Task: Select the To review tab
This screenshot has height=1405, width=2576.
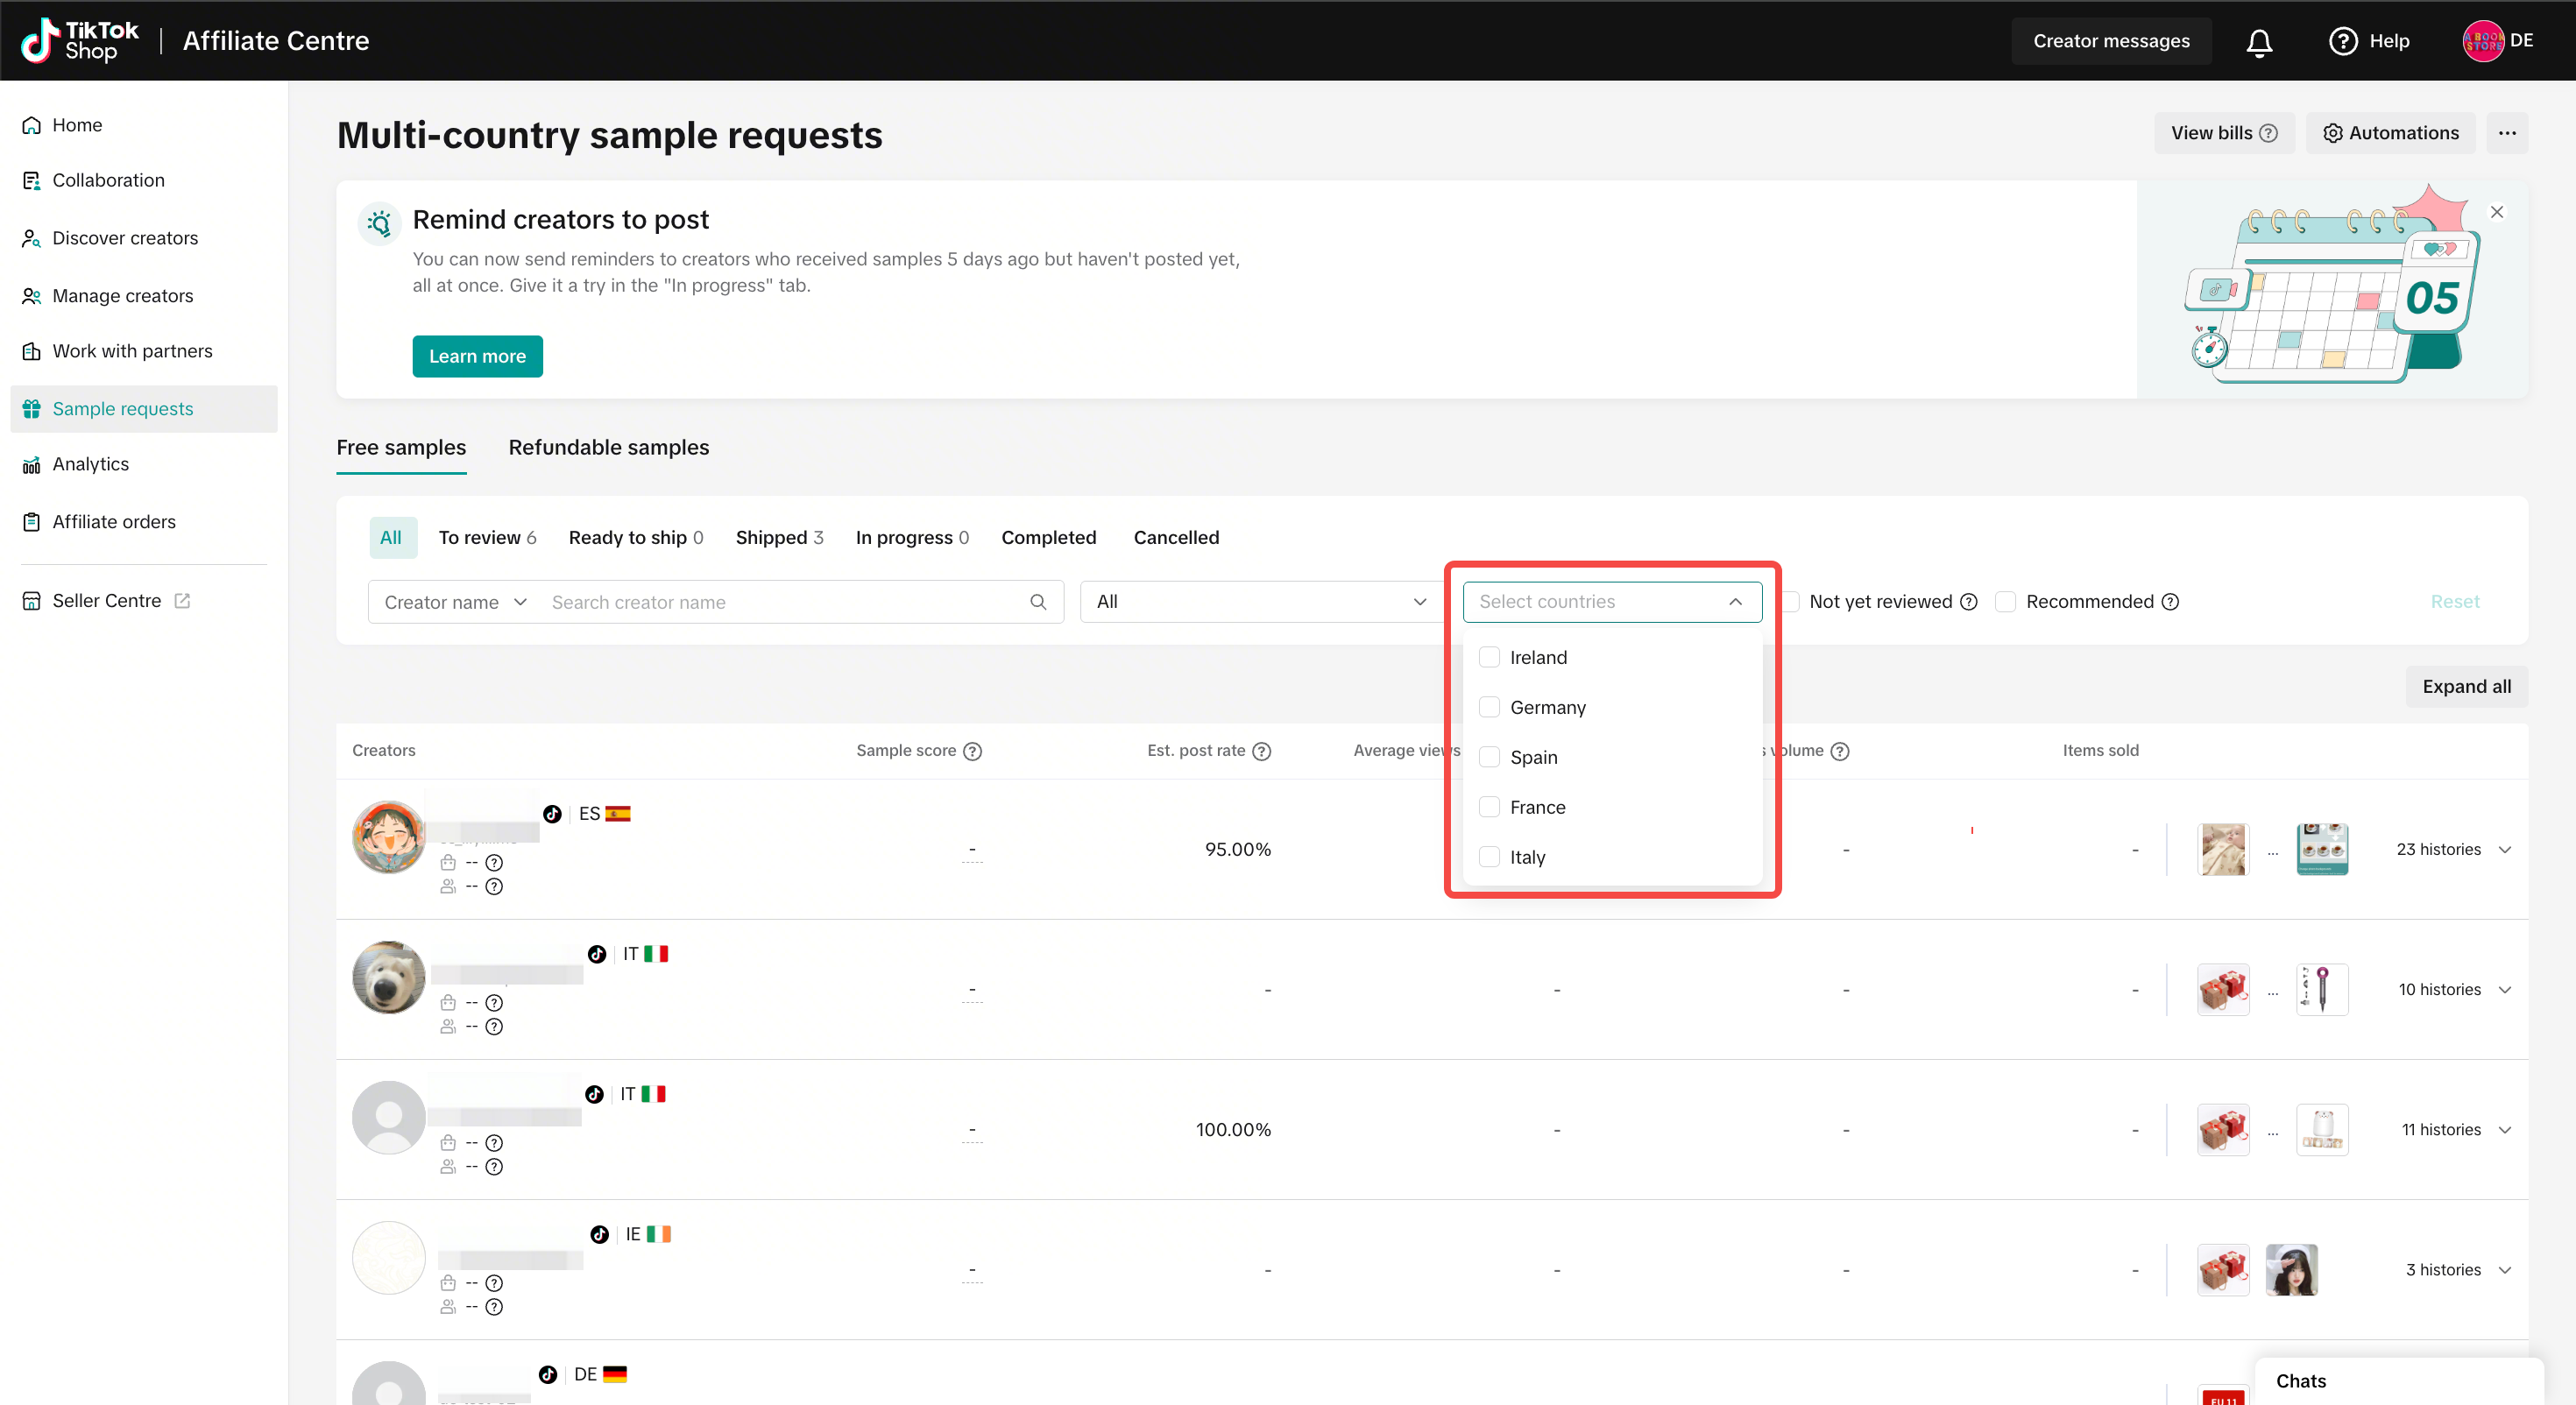Action: (487, 538)
